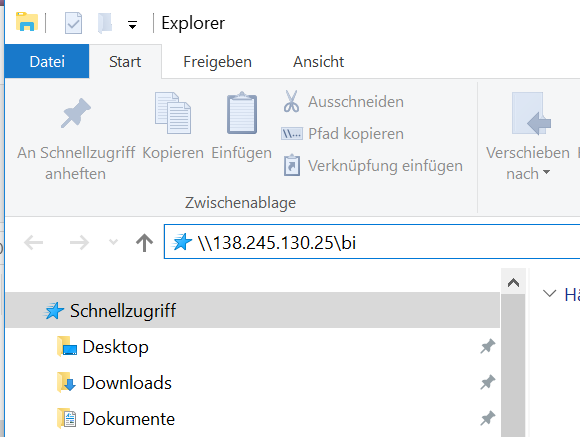
Task: Pin with An Schnellzugriff anheften icon
Action: click(x=76, y=112)
